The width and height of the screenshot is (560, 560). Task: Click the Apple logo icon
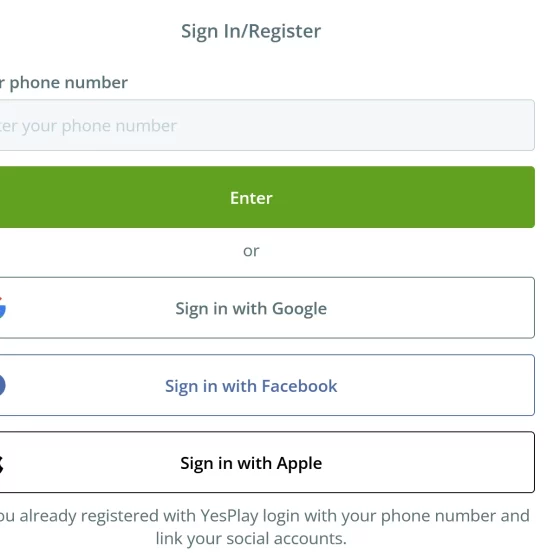point(2,464)
